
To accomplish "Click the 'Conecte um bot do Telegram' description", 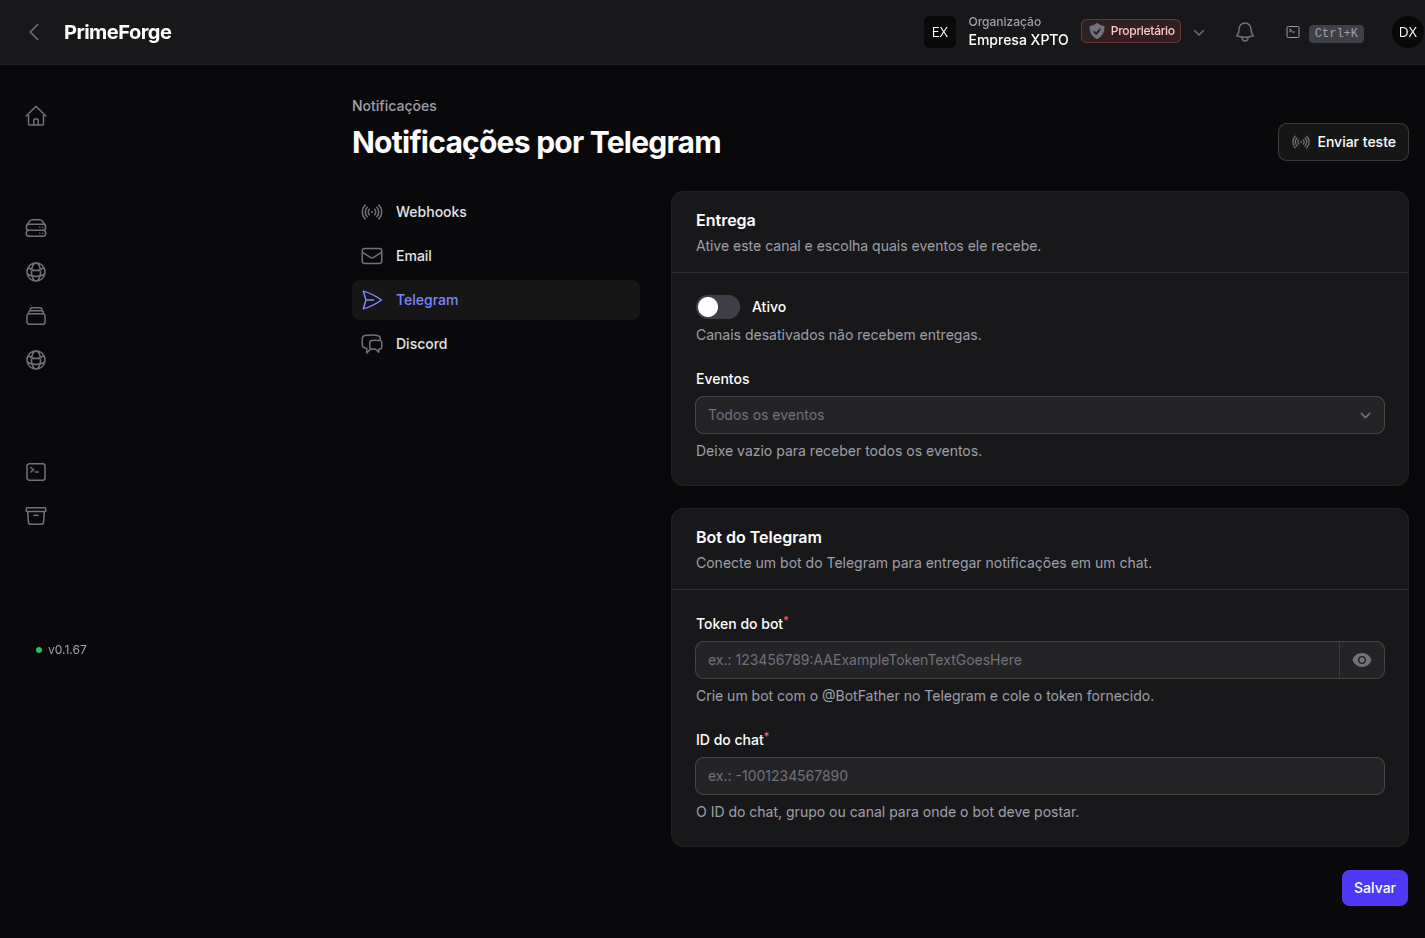I will point(924,563).
